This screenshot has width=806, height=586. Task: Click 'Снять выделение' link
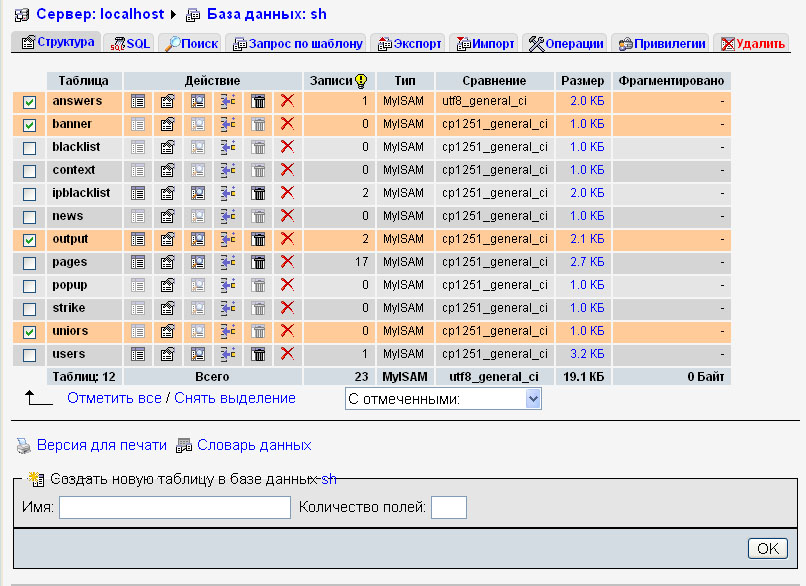(235, 398)
